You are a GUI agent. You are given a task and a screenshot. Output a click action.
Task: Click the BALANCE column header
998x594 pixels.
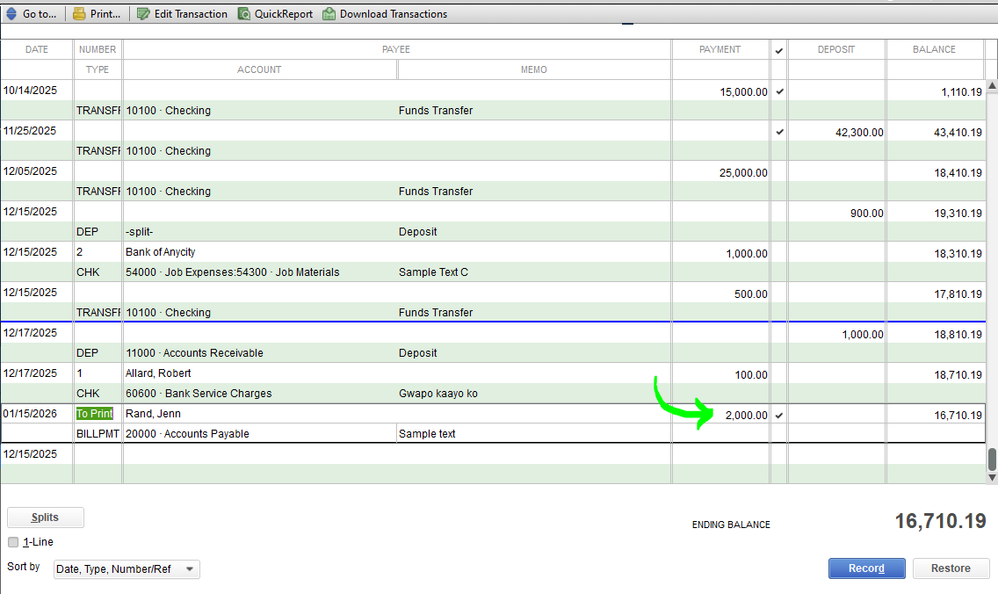coord(934,49)
